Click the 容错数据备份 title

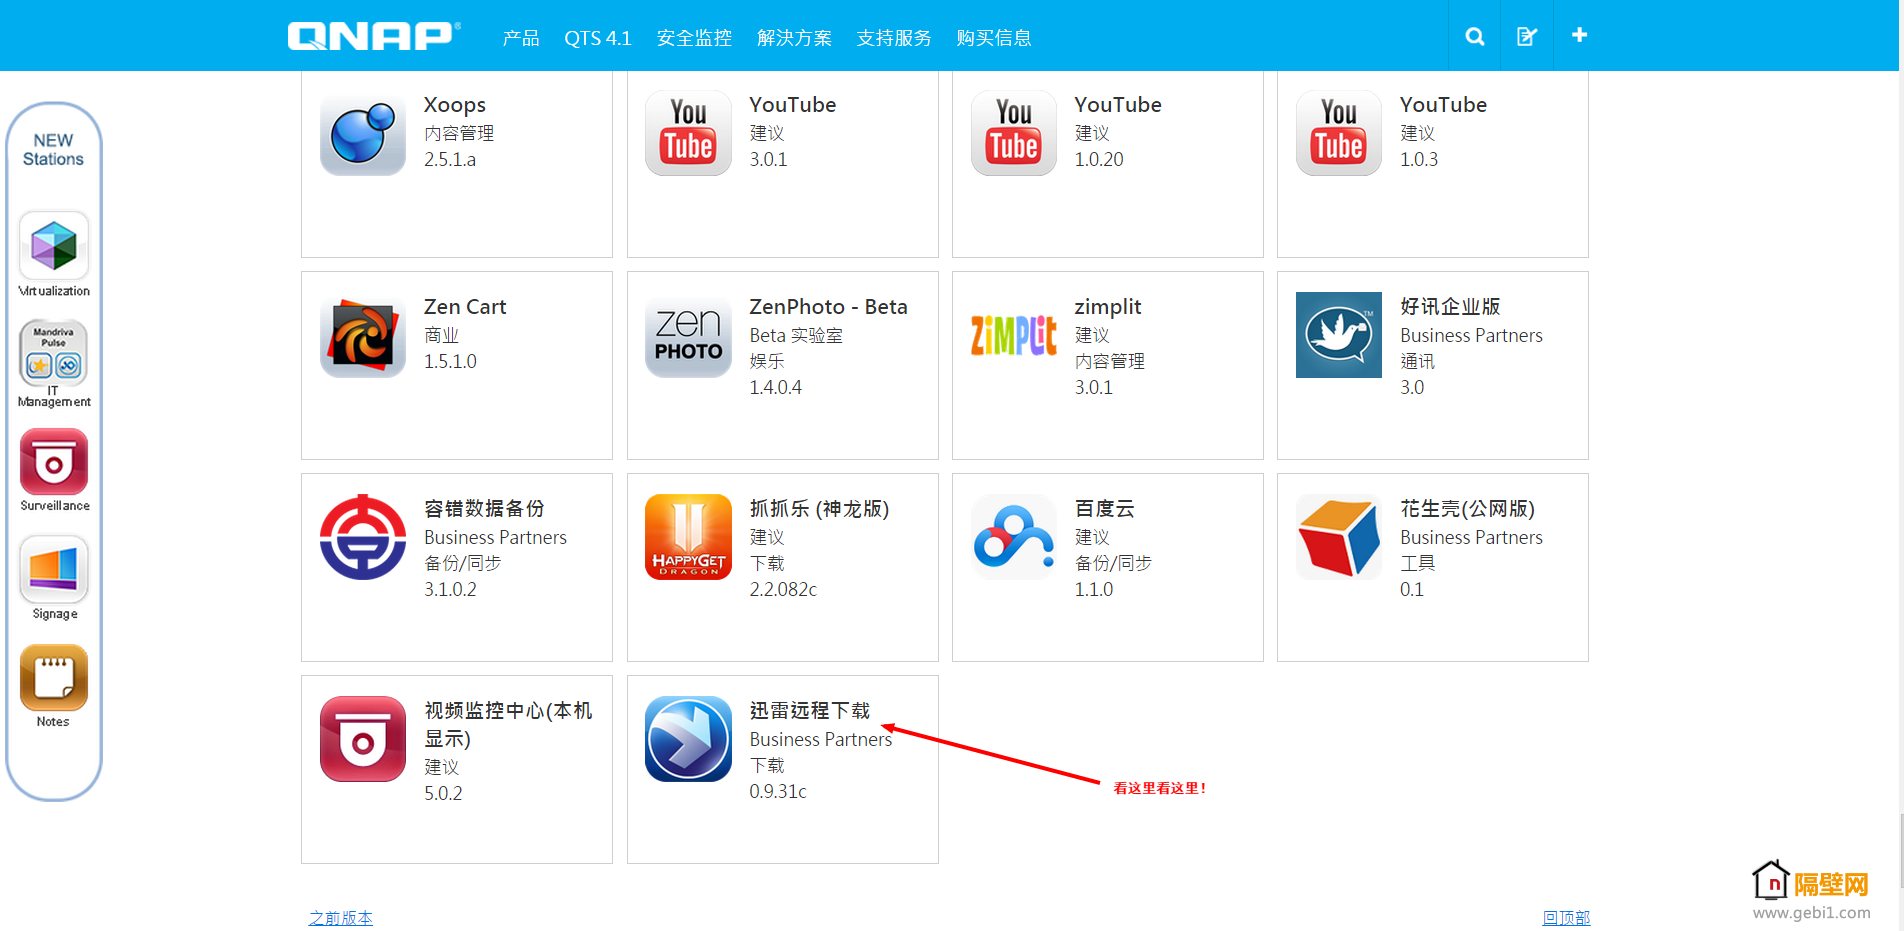coord(484,508)
